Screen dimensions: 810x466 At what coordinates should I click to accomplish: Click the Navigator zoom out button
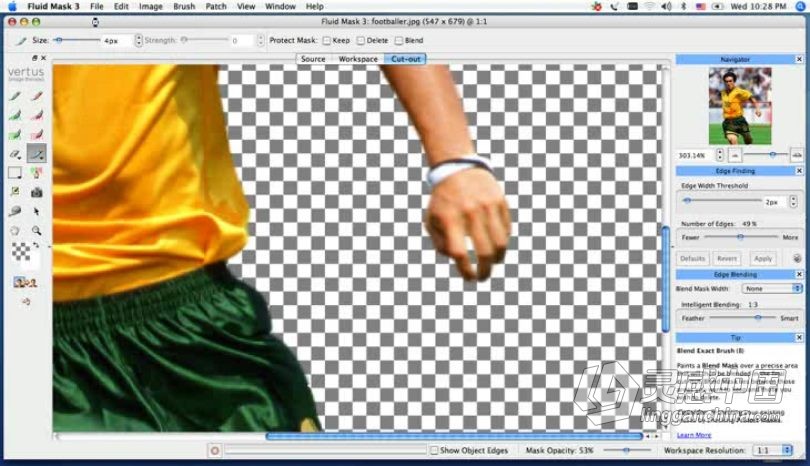[x=735, y=154]
